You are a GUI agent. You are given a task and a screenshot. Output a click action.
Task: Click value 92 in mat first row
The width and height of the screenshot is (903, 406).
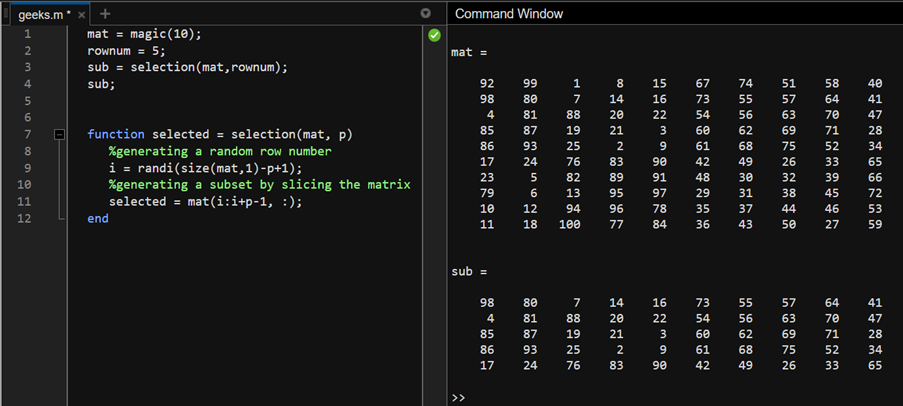tap(487, 84)
